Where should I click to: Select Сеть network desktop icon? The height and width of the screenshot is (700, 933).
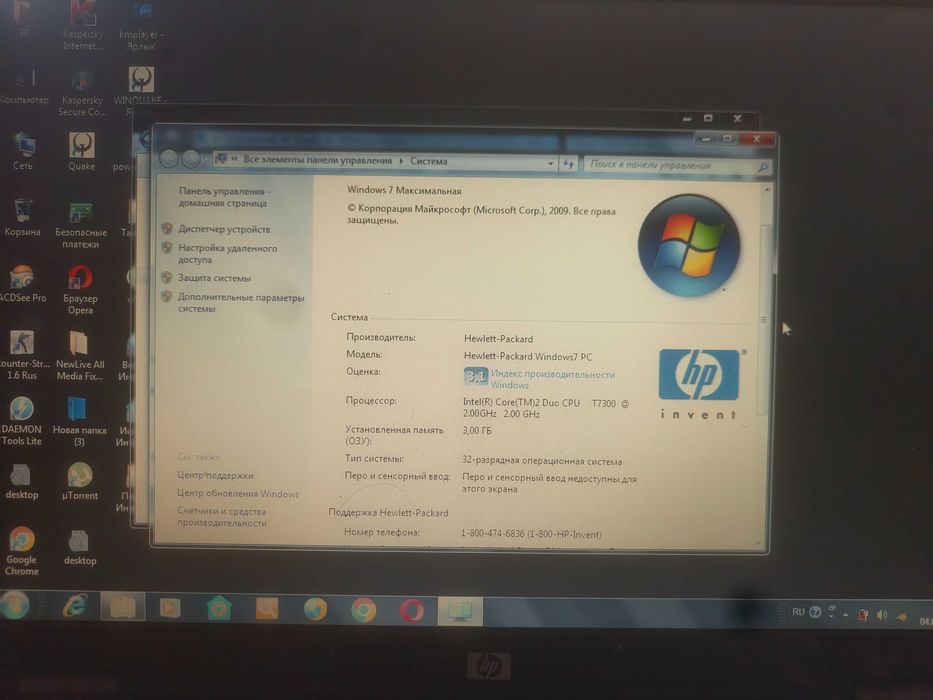[x=23, y=152]
